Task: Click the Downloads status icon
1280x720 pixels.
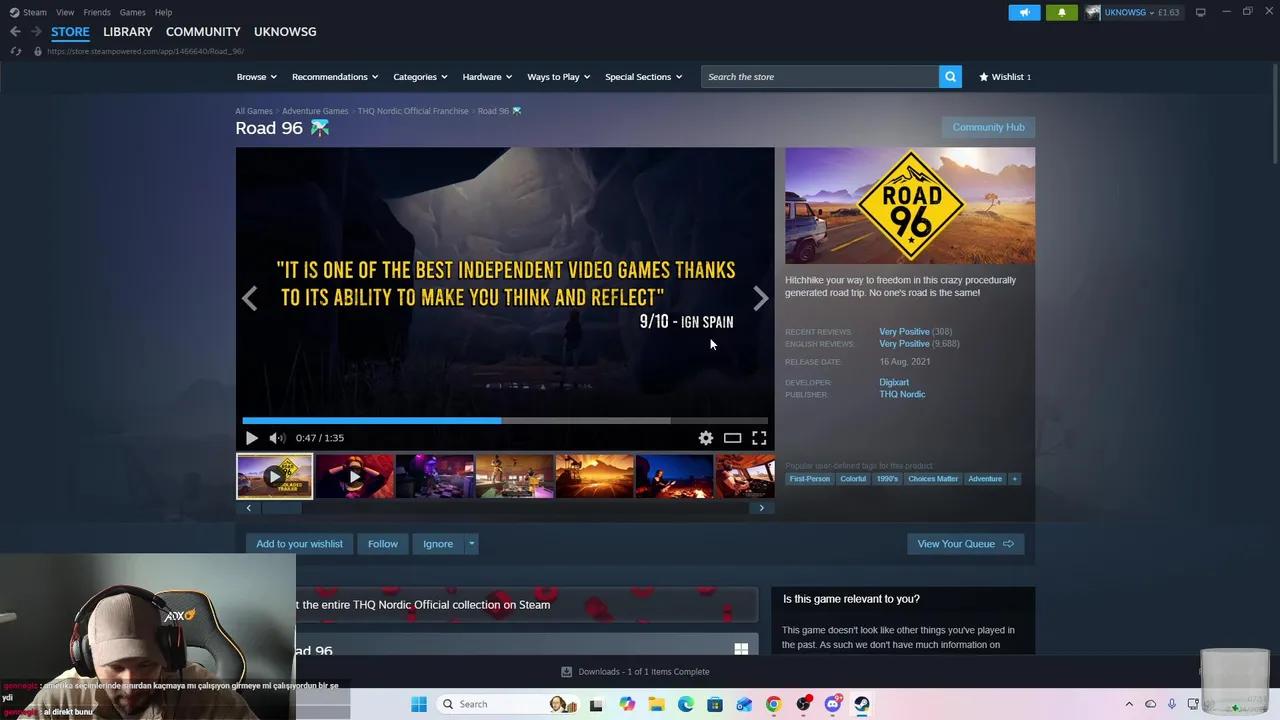Action: (567, 672)
